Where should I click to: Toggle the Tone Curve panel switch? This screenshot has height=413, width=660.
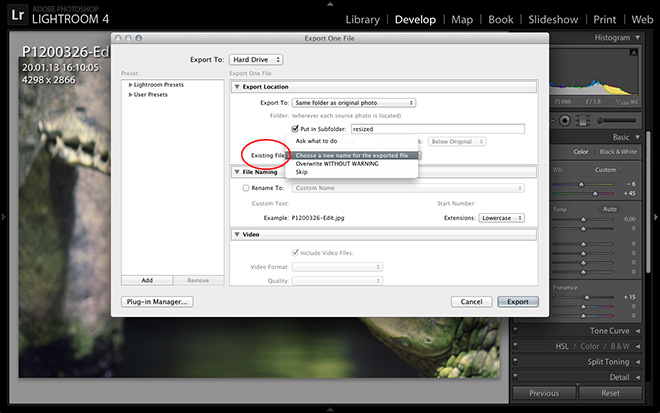(x=516, y=331)
